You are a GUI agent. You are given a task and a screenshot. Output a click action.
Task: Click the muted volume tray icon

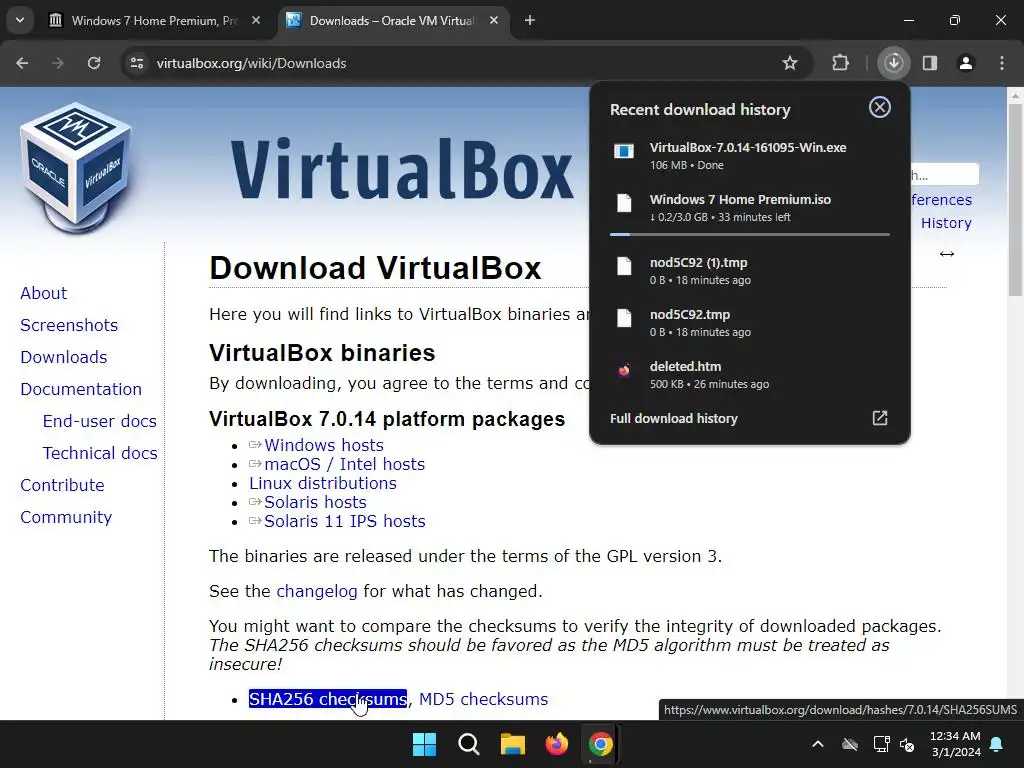click(x=907, y=744)
